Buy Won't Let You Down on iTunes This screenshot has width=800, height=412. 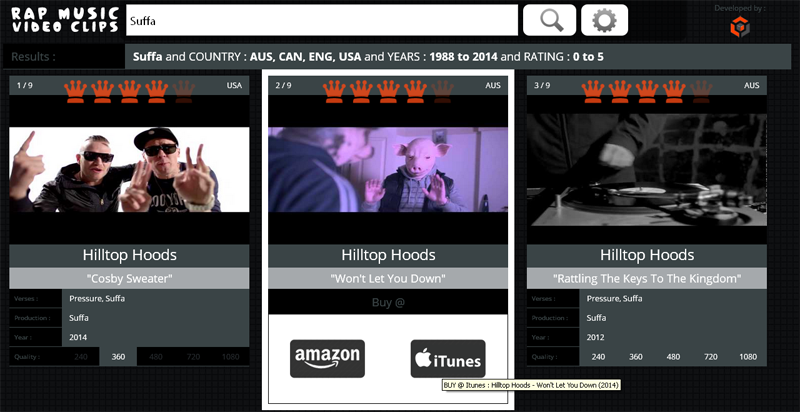click(448, 359)
